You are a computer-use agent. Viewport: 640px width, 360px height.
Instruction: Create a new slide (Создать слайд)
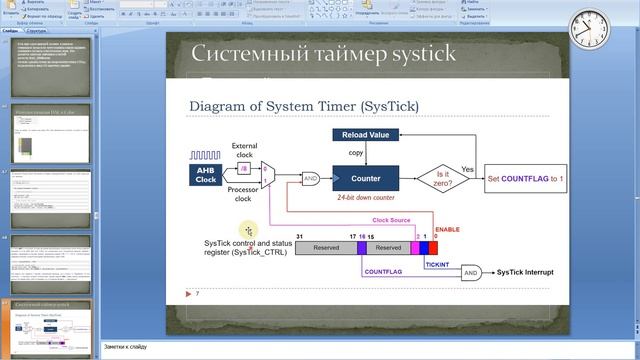click(74, 10)
